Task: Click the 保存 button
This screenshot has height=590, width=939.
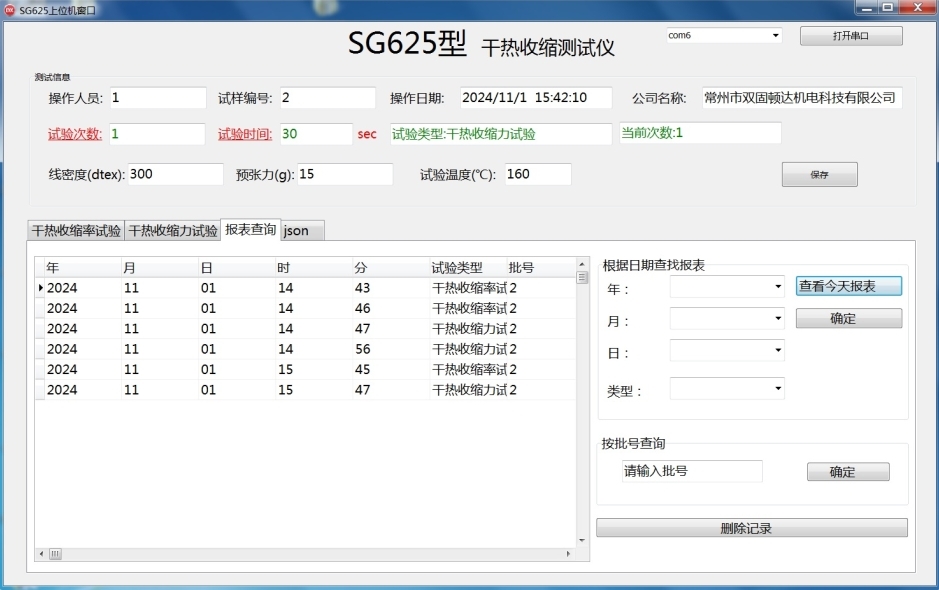Action: pyautogui.click(x=819, y=175)
